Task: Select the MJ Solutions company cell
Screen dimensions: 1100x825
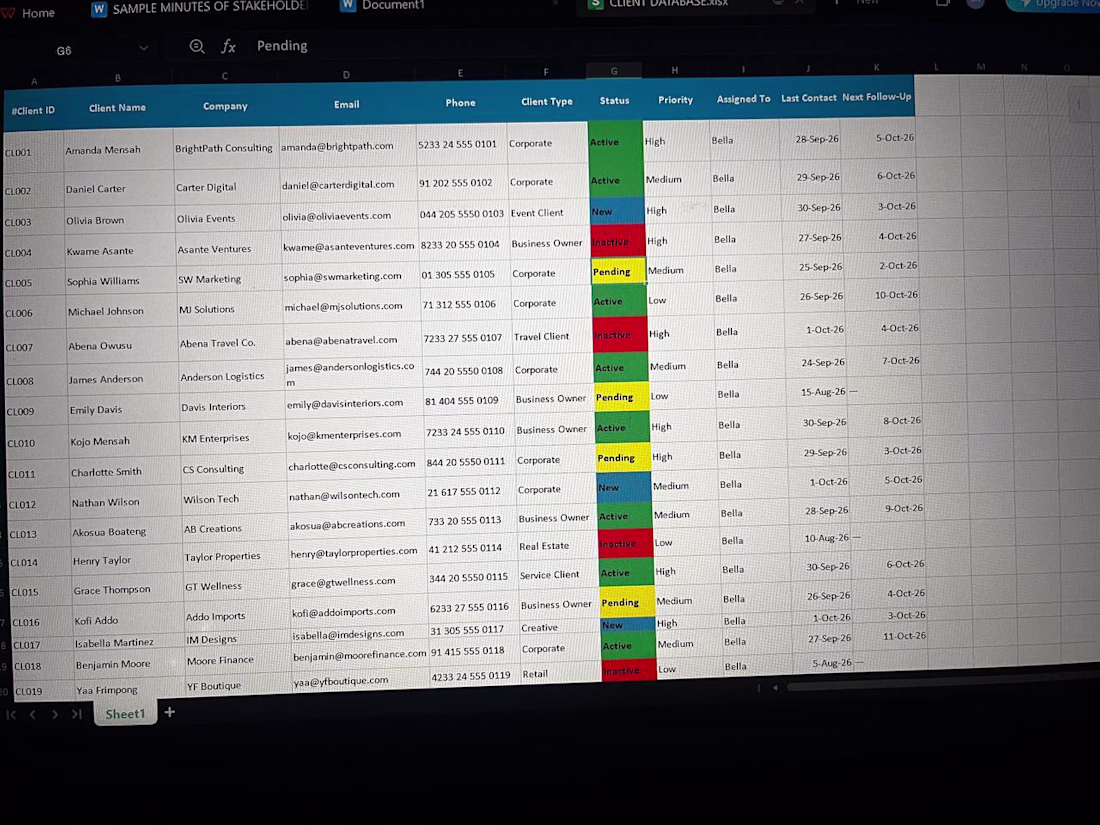Action: pos(228,309)
